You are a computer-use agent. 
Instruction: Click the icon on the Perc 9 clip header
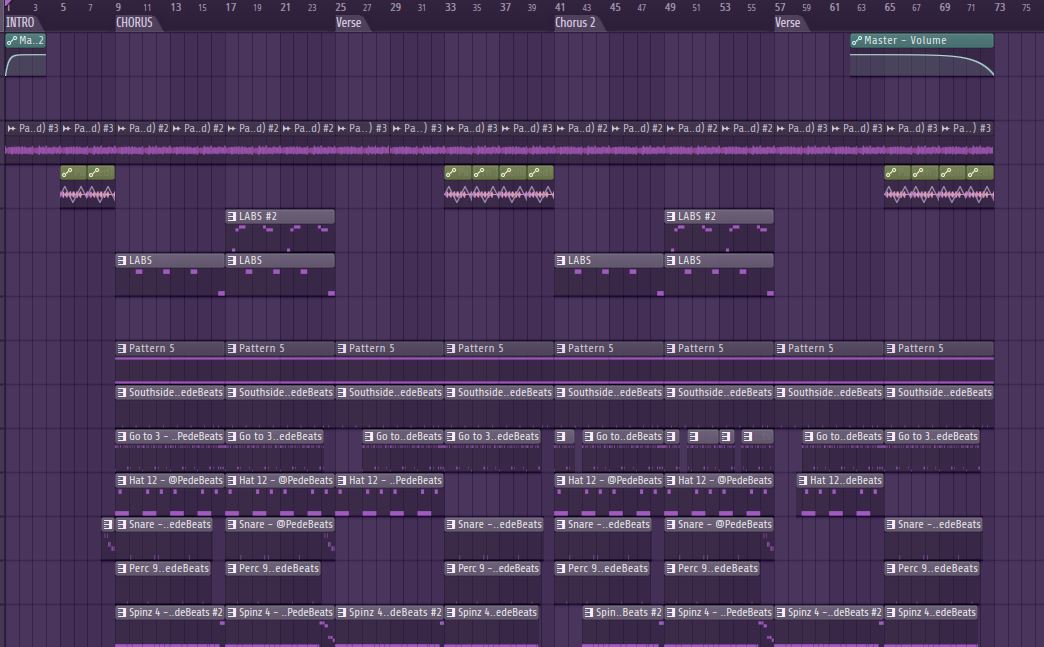coord(124,568)
